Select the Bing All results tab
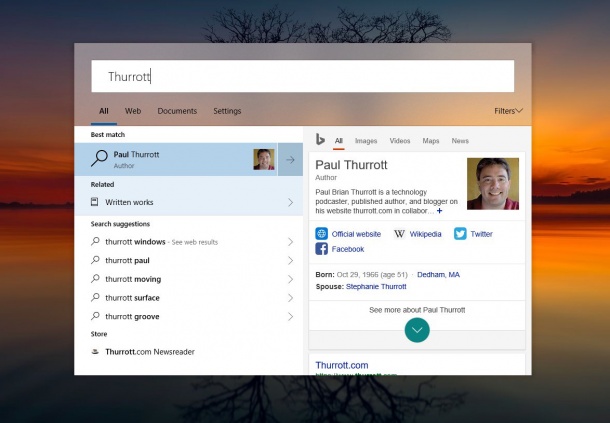 pos(339,140)
